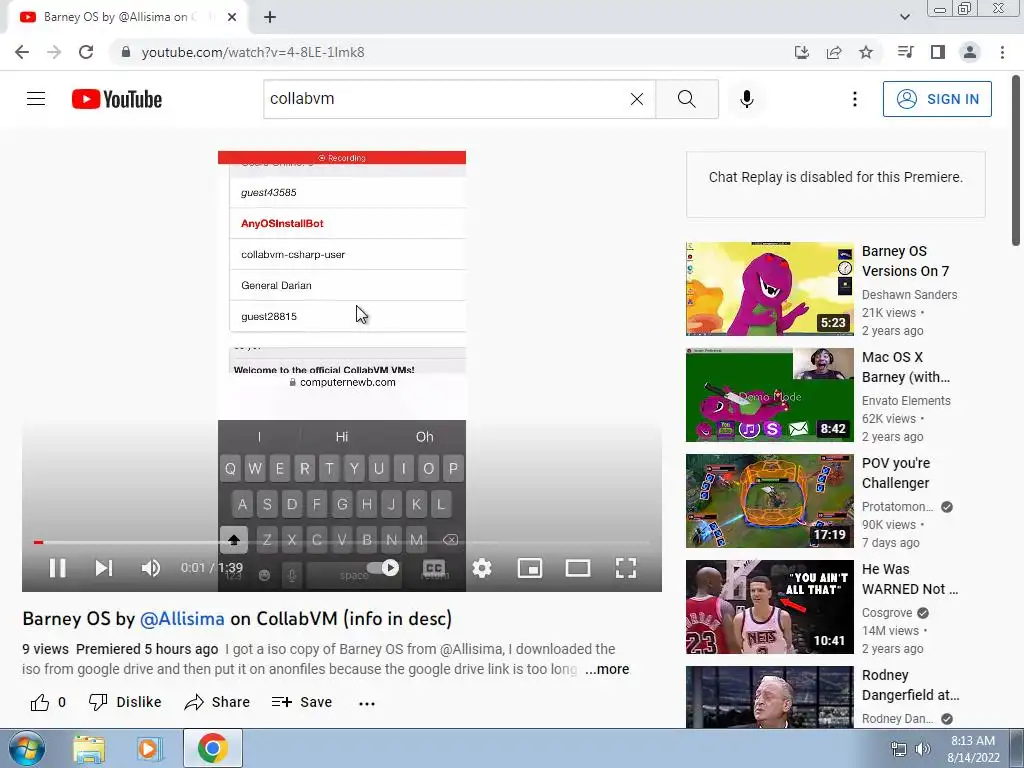Screen dimensions: 1024x768
Task: Share the video
Action: (217, 702)
